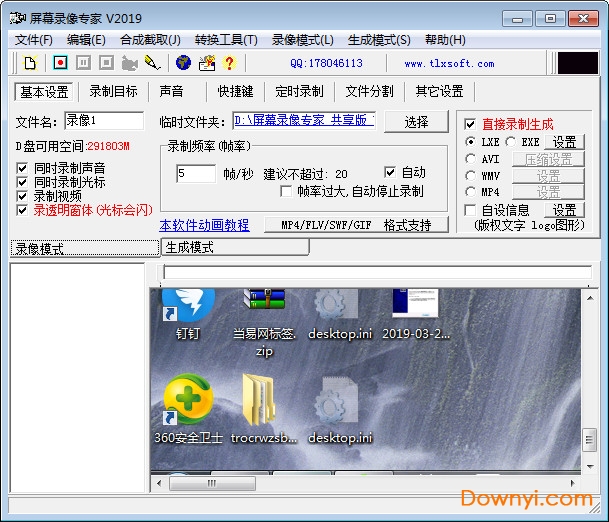Toggle 录制视频 checkbox

22,196
